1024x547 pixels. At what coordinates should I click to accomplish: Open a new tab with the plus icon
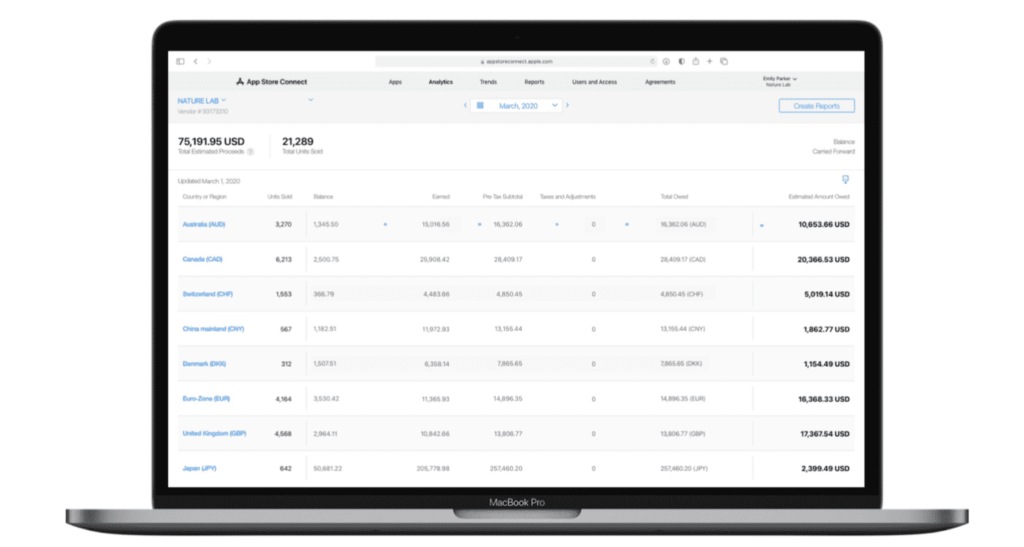coord(709,61)
